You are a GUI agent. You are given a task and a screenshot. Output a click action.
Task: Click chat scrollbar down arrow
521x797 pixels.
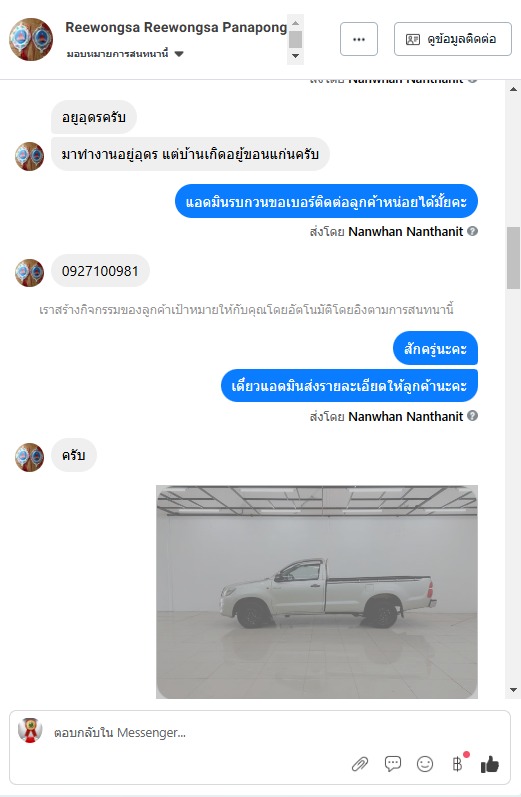tap(513, 690)
